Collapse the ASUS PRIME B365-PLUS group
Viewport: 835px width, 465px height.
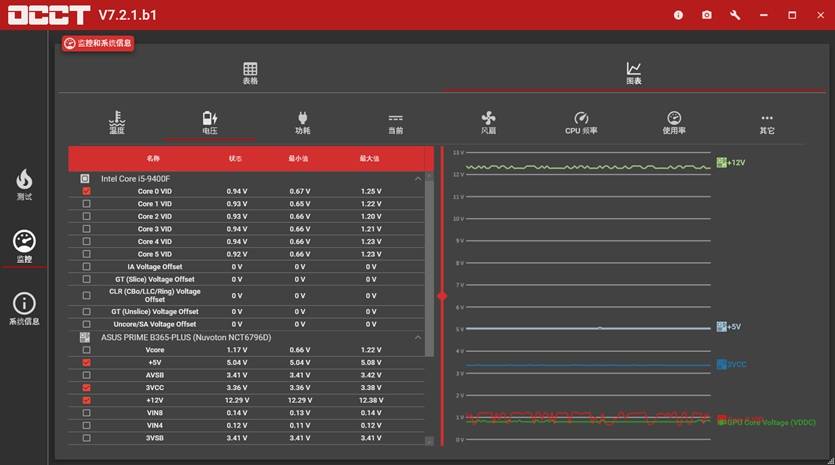click(x=418, y=337)
